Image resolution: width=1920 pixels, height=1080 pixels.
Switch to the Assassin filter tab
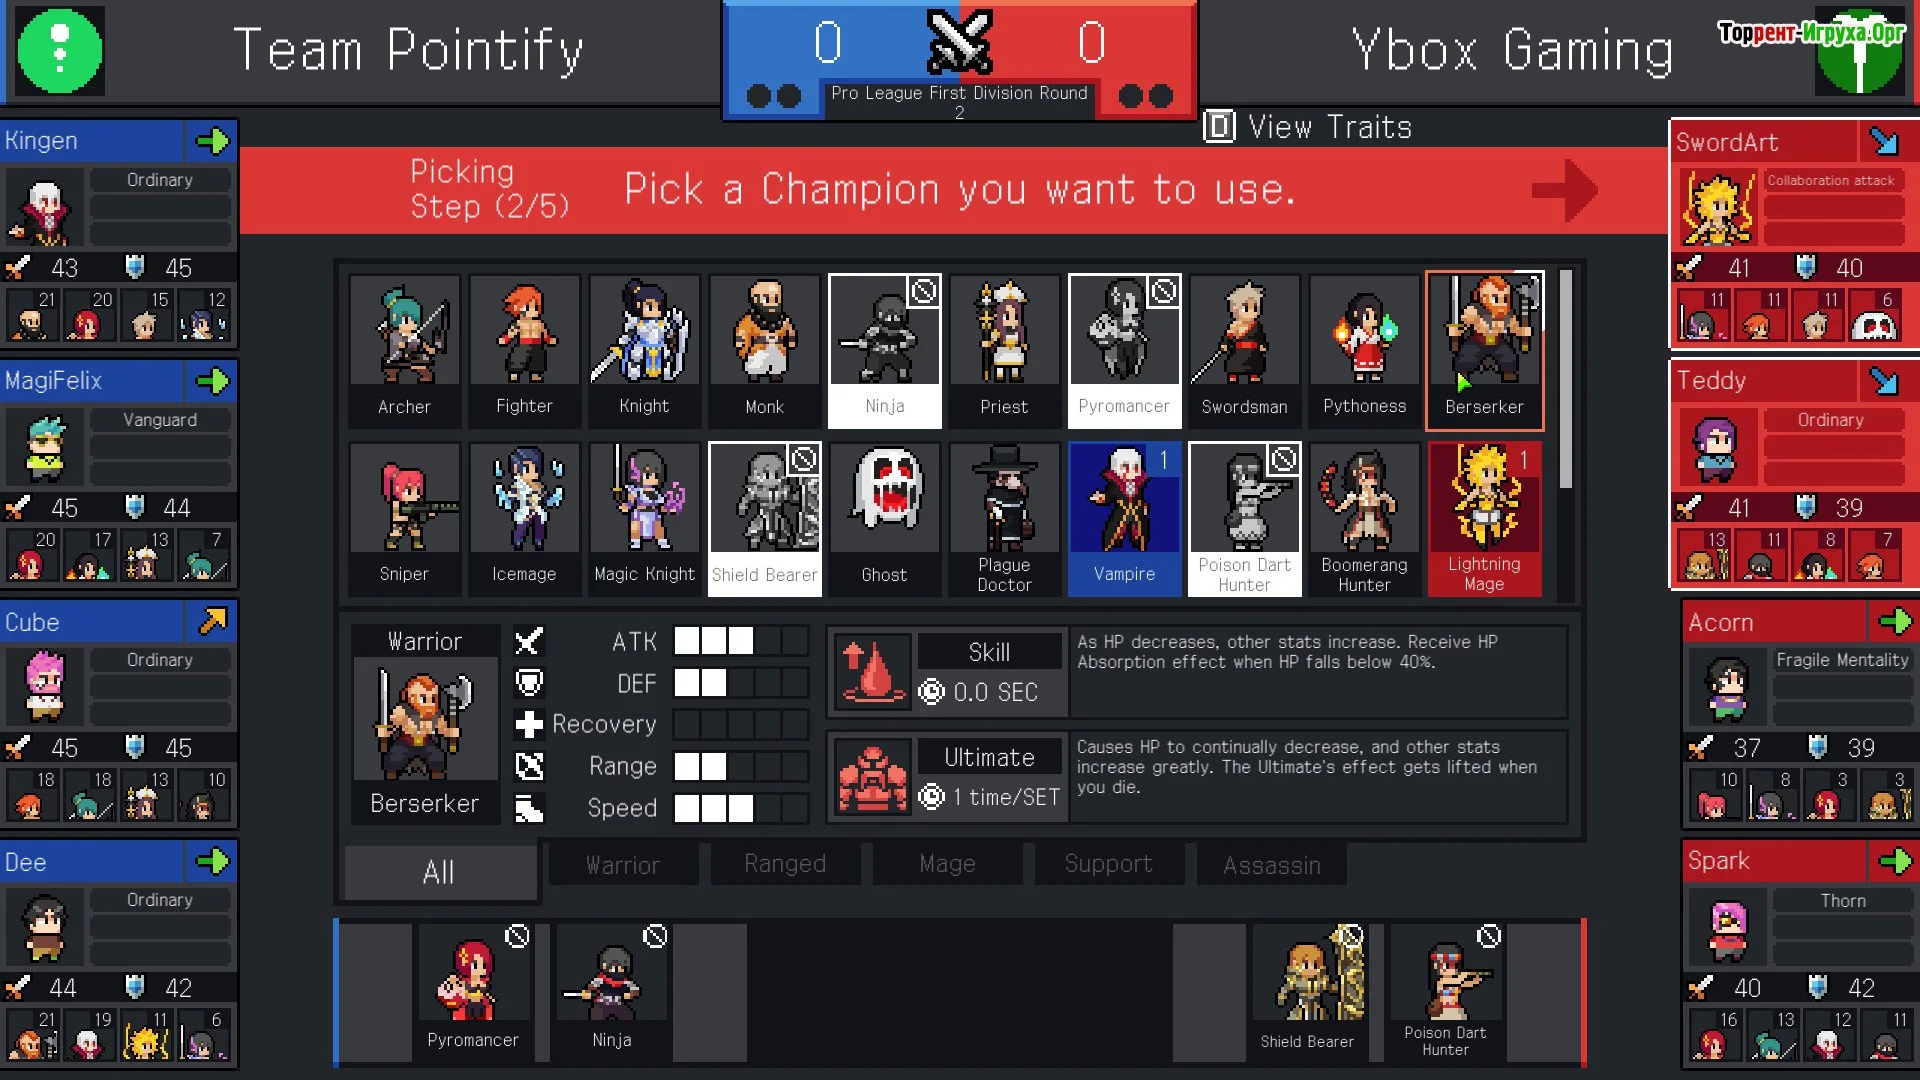pyautogui.click(x=1271, y=865)
